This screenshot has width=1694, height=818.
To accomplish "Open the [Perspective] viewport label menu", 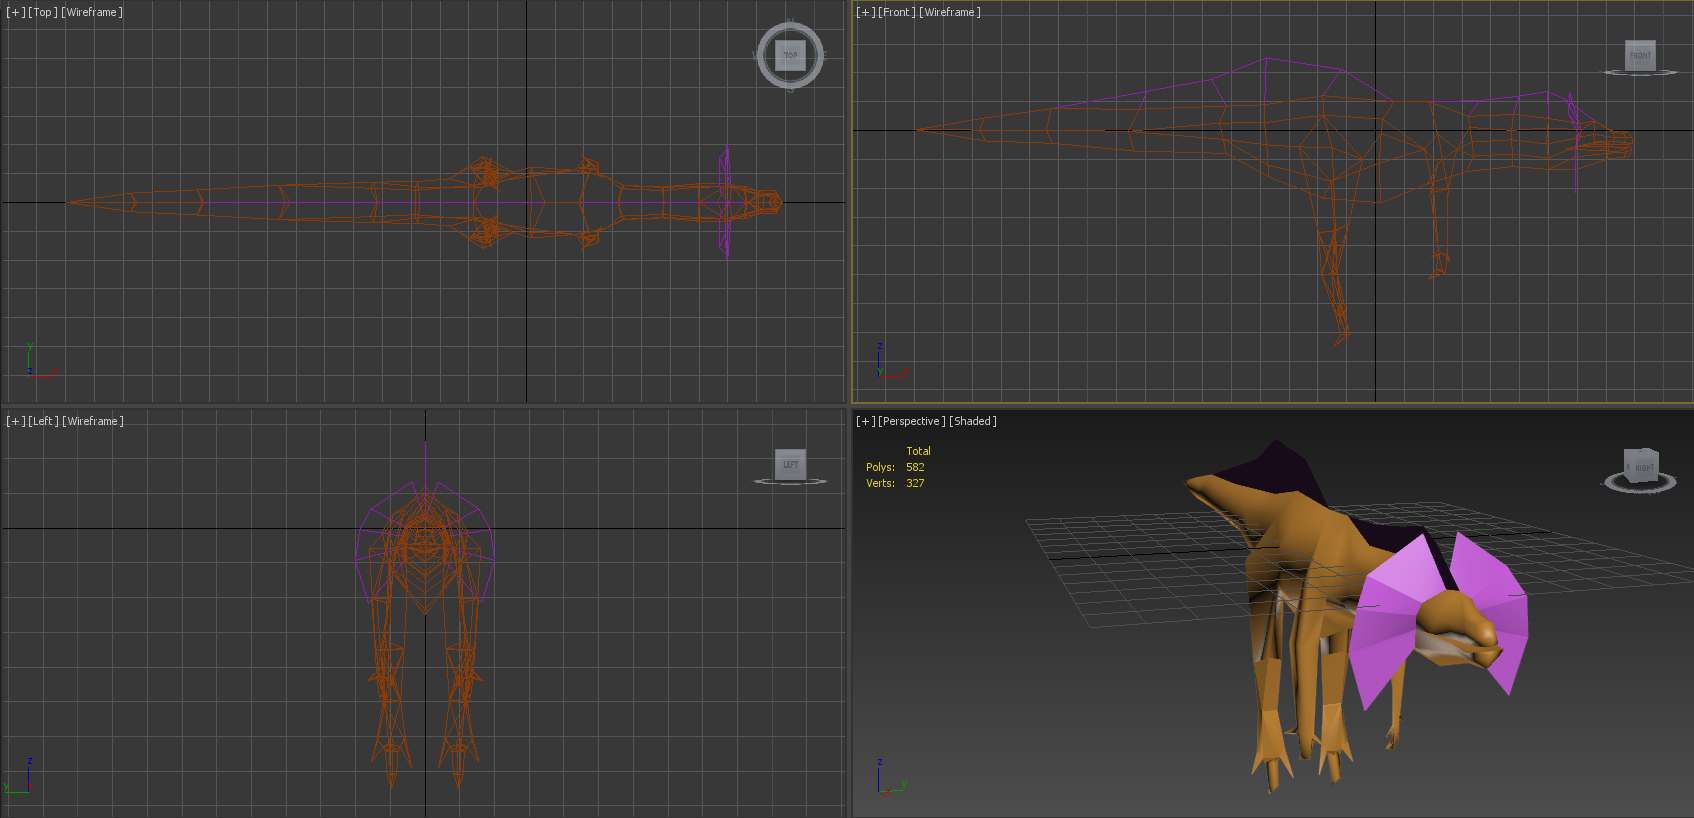I will coord(912,421).
